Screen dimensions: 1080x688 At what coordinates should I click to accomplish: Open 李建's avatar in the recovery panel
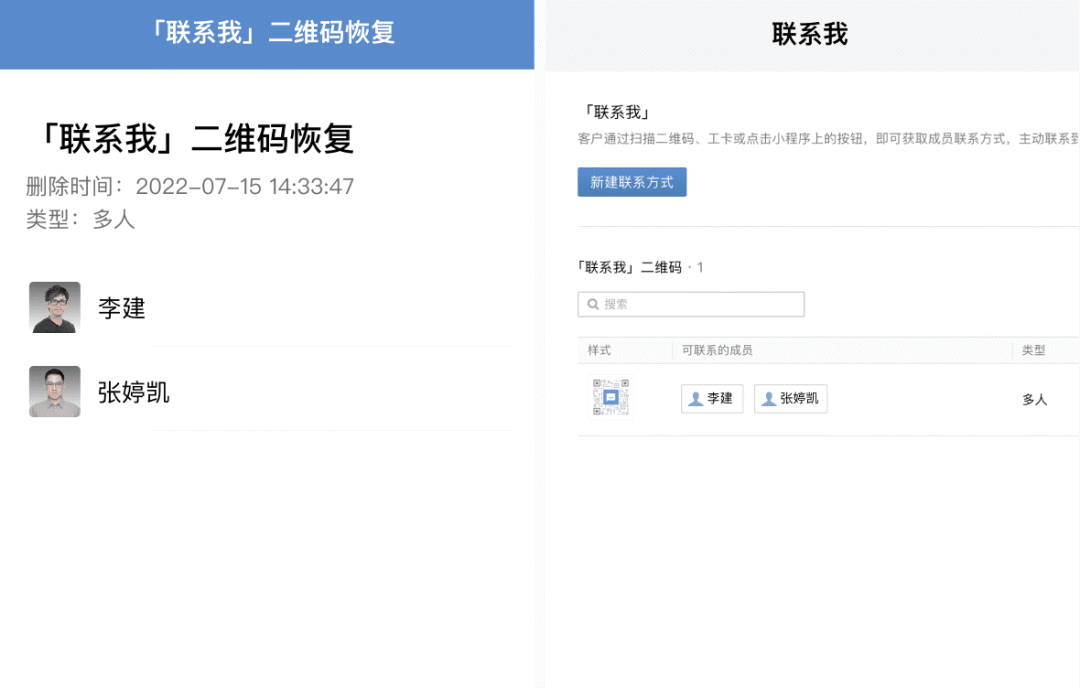tap(54, 307)
